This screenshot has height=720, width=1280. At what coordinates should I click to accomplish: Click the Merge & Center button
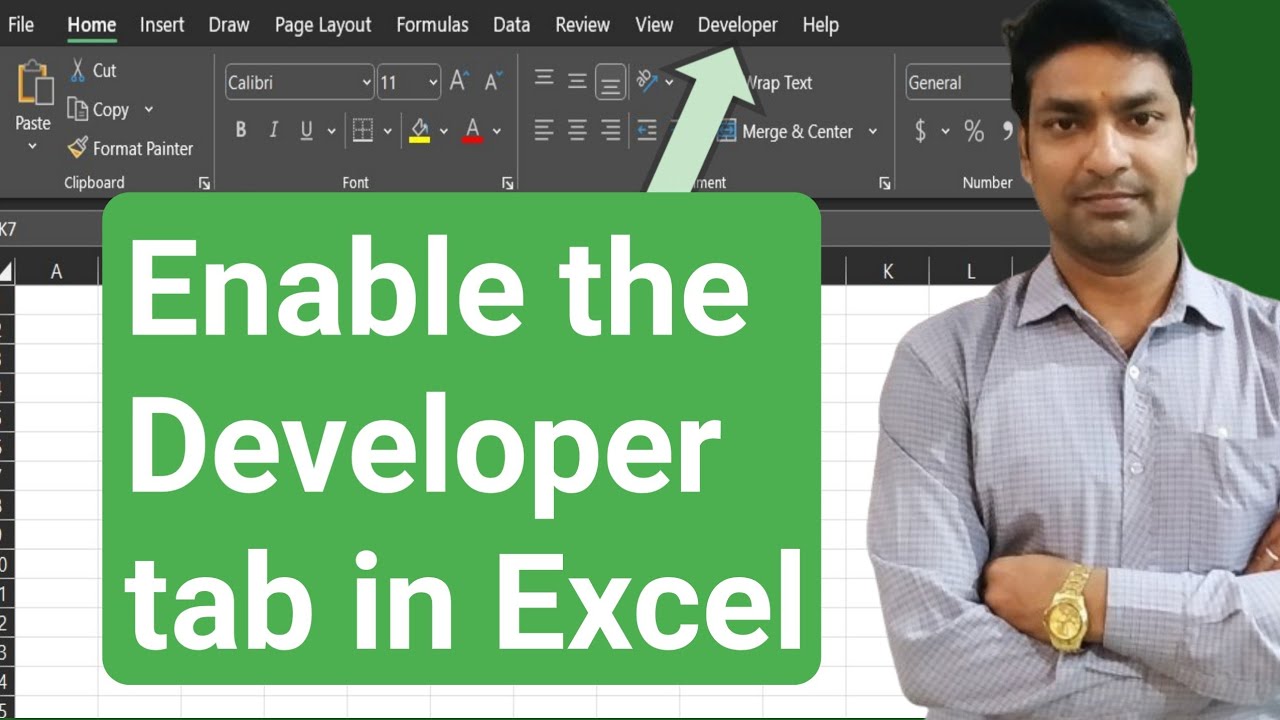click(x=785, y=131)
